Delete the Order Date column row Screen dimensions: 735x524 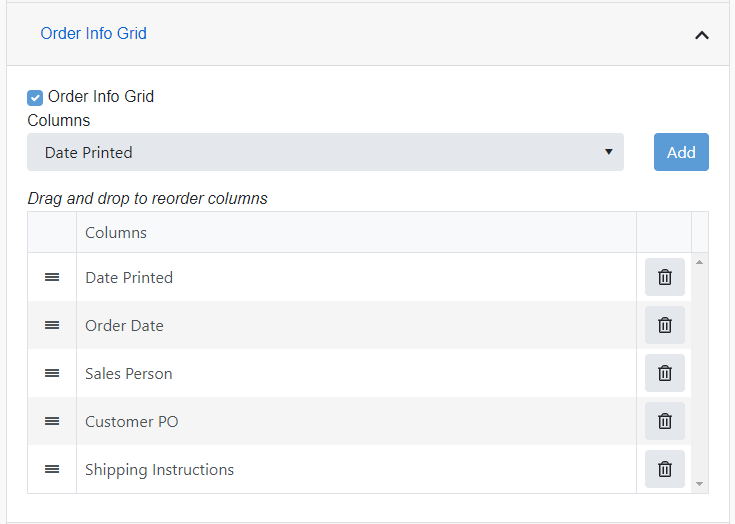point(665,325)
